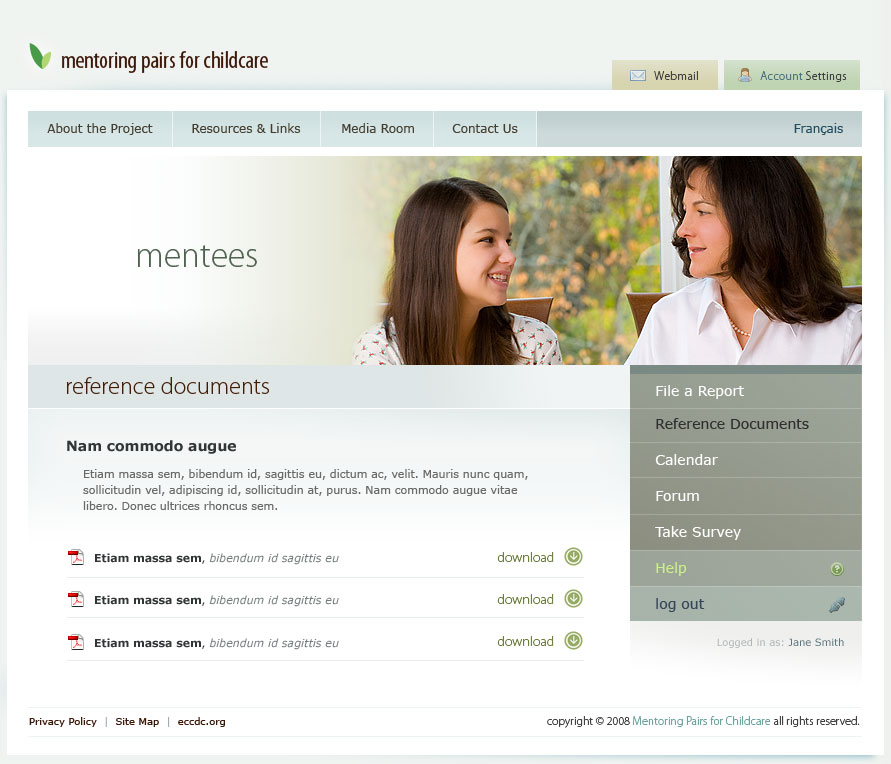Go to Media Room

377,129
